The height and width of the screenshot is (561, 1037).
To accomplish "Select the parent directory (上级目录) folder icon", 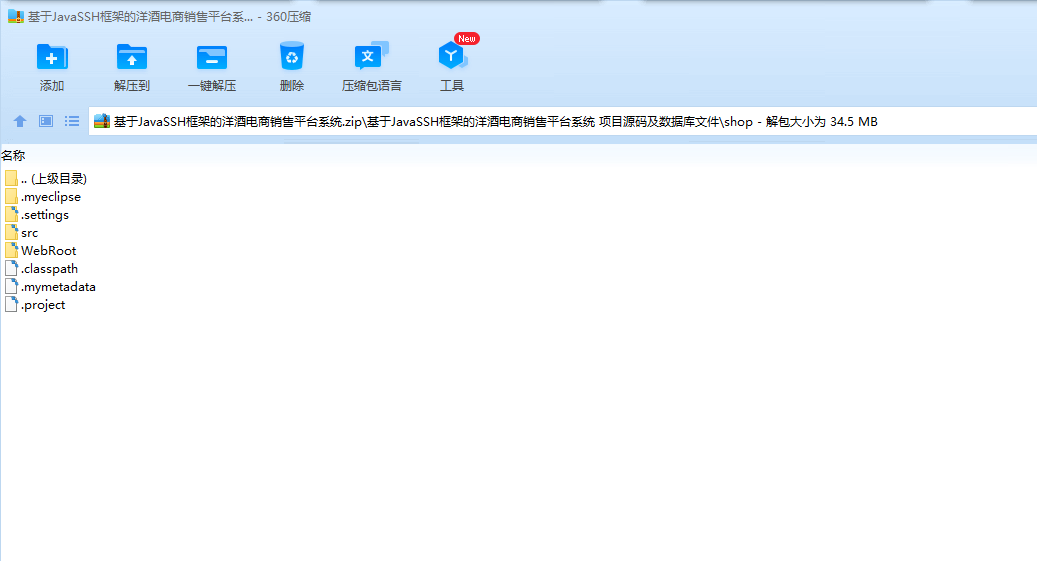I will [x=11, y=179].
